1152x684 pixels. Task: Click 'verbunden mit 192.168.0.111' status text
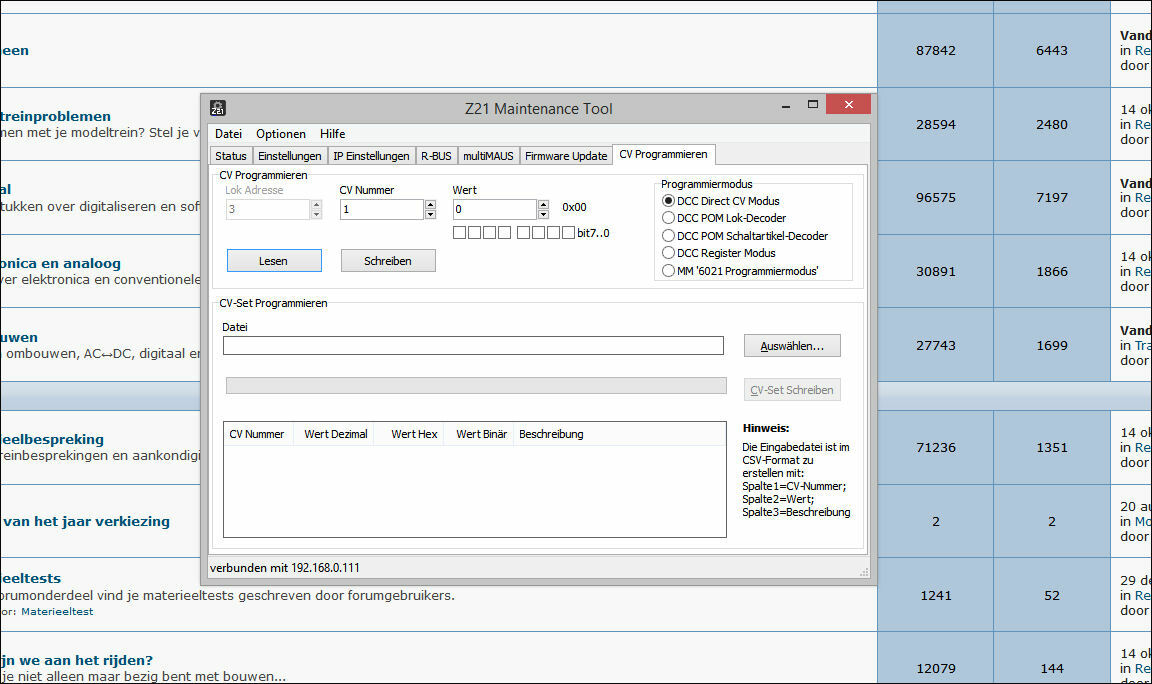[285, 568]
